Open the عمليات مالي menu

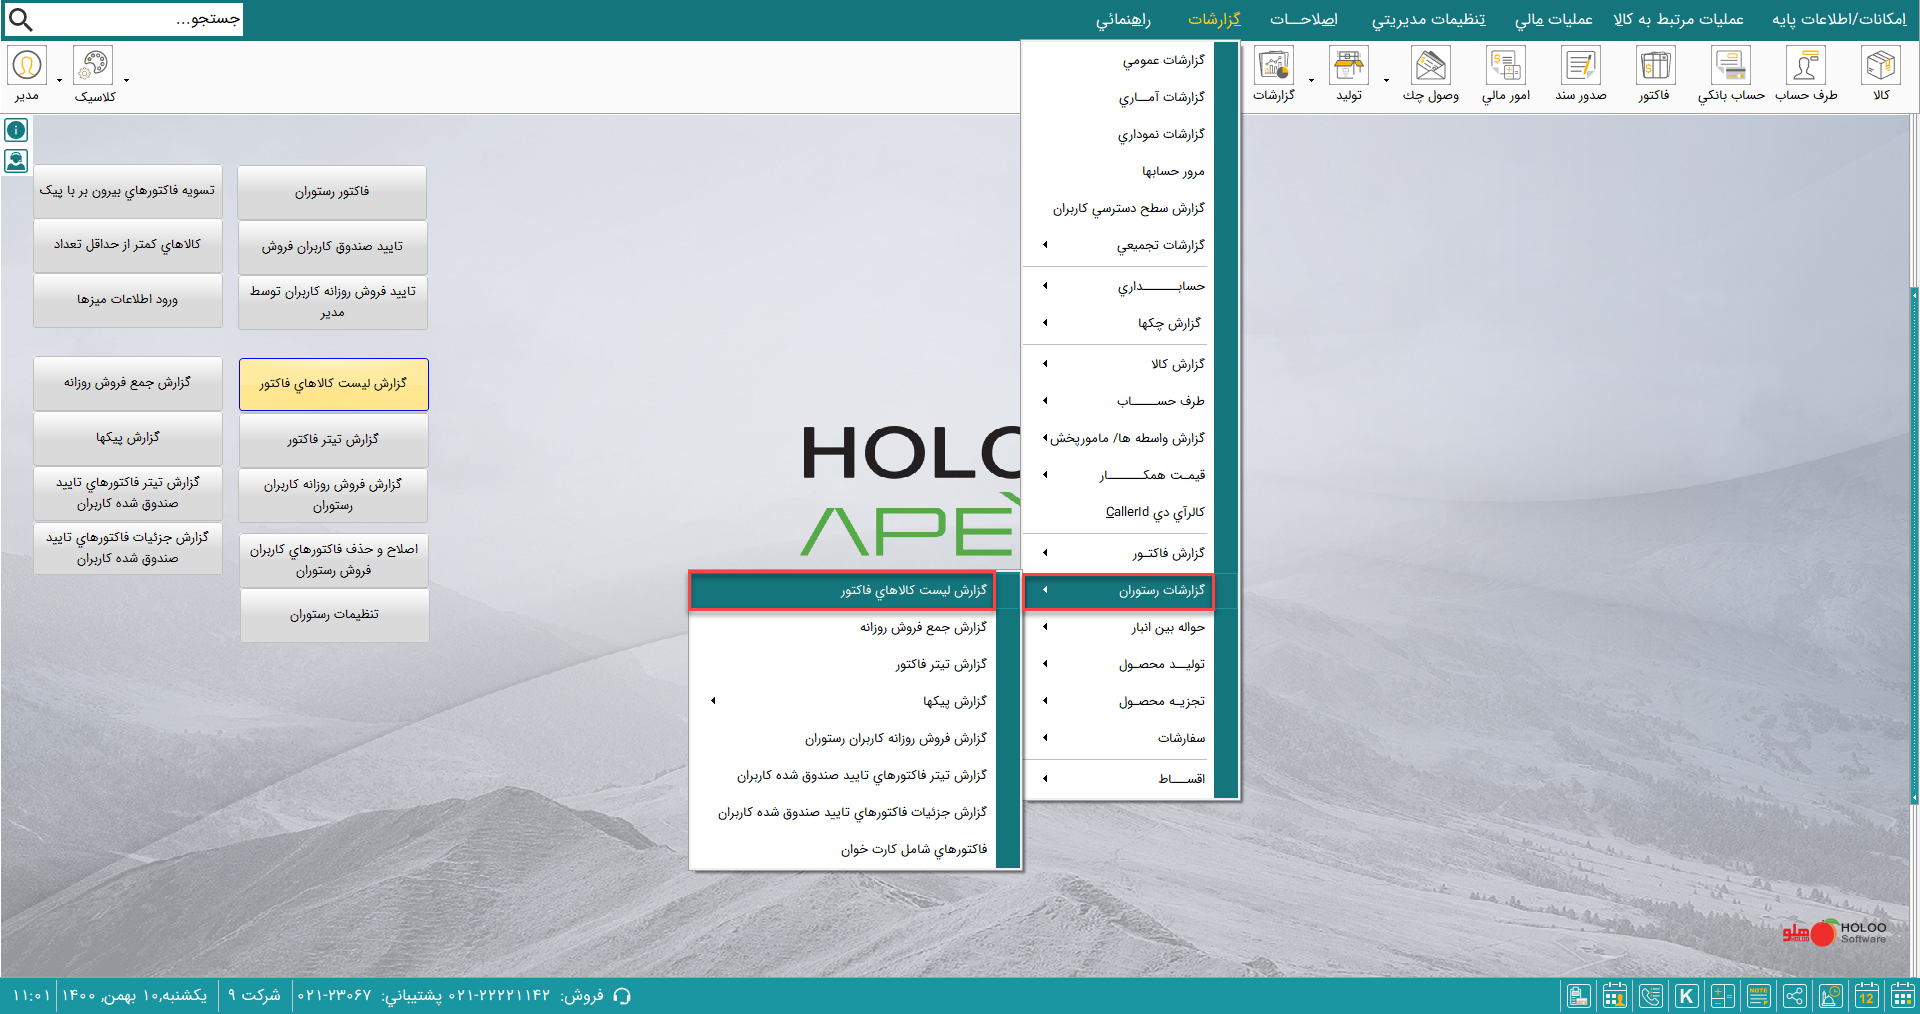pos(1553,19)
